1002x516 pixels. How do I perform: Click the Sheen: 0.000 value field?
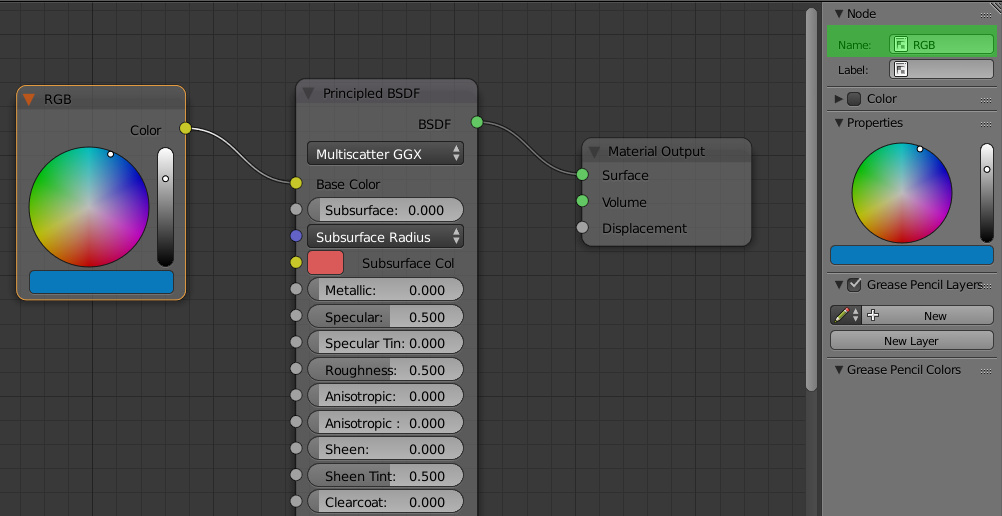point(385,450)
